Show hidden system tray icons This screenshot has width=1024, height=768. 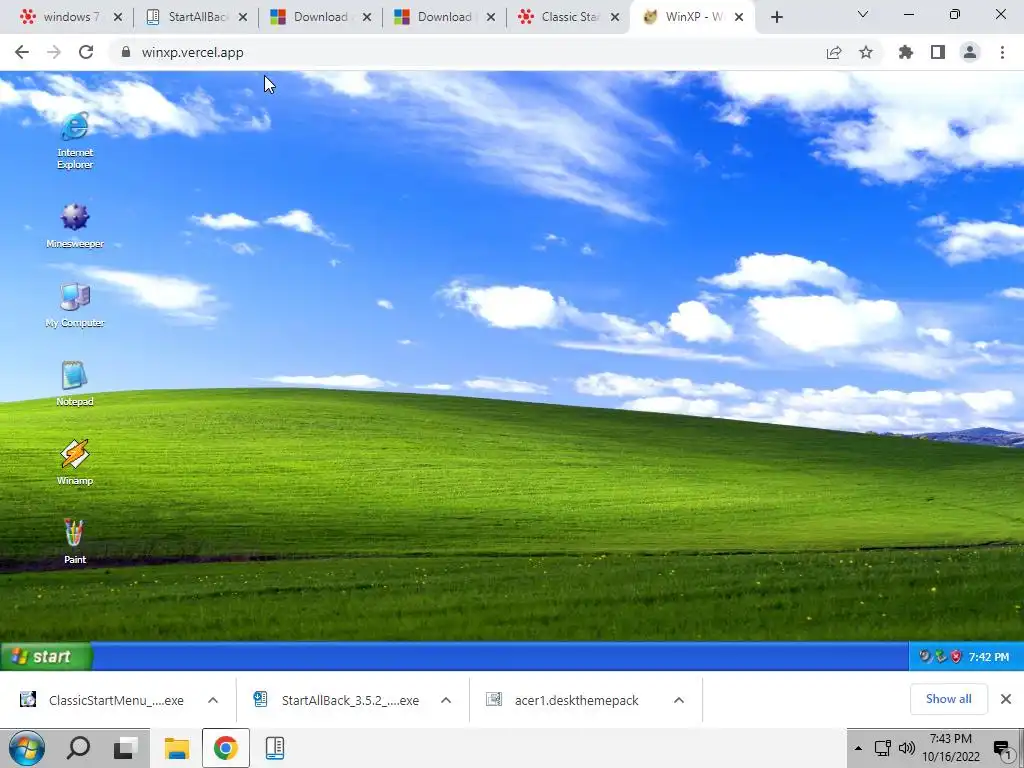click(x=858, y=748)
